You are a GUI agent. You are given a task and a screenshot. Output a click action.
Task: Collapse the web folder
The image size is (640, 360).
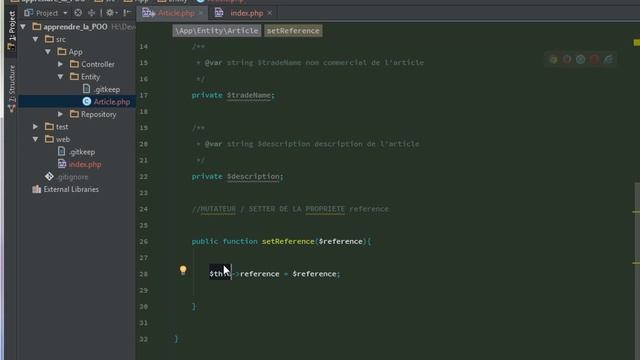pos(36,139)
